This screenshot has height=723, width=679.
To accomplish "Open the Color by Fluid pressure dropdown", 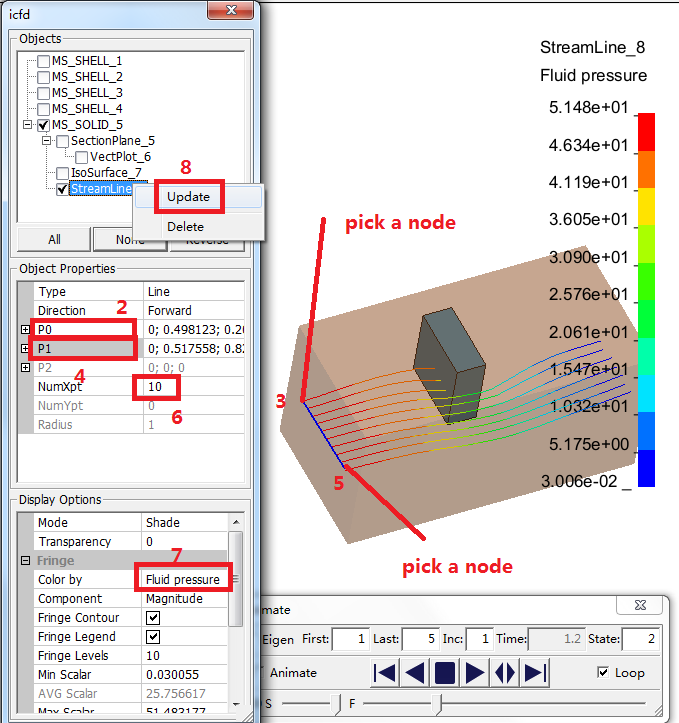I will coord(183,580).
